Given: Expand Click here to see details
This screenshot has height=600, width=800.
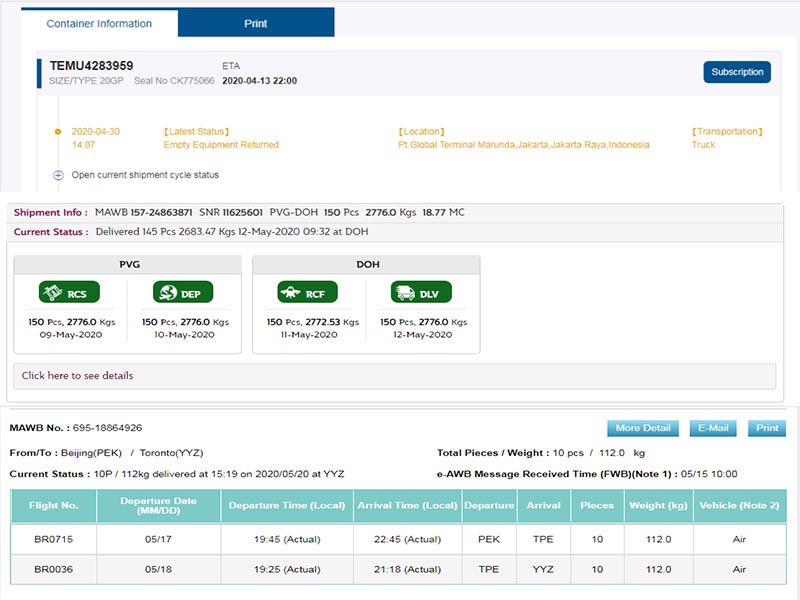Looking at the screenshot, I should (77, 376).
